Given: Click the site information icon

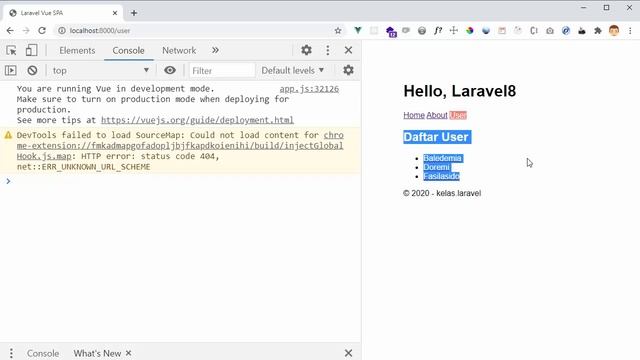Looking at the screenshot, I should (x=62, y=31).
